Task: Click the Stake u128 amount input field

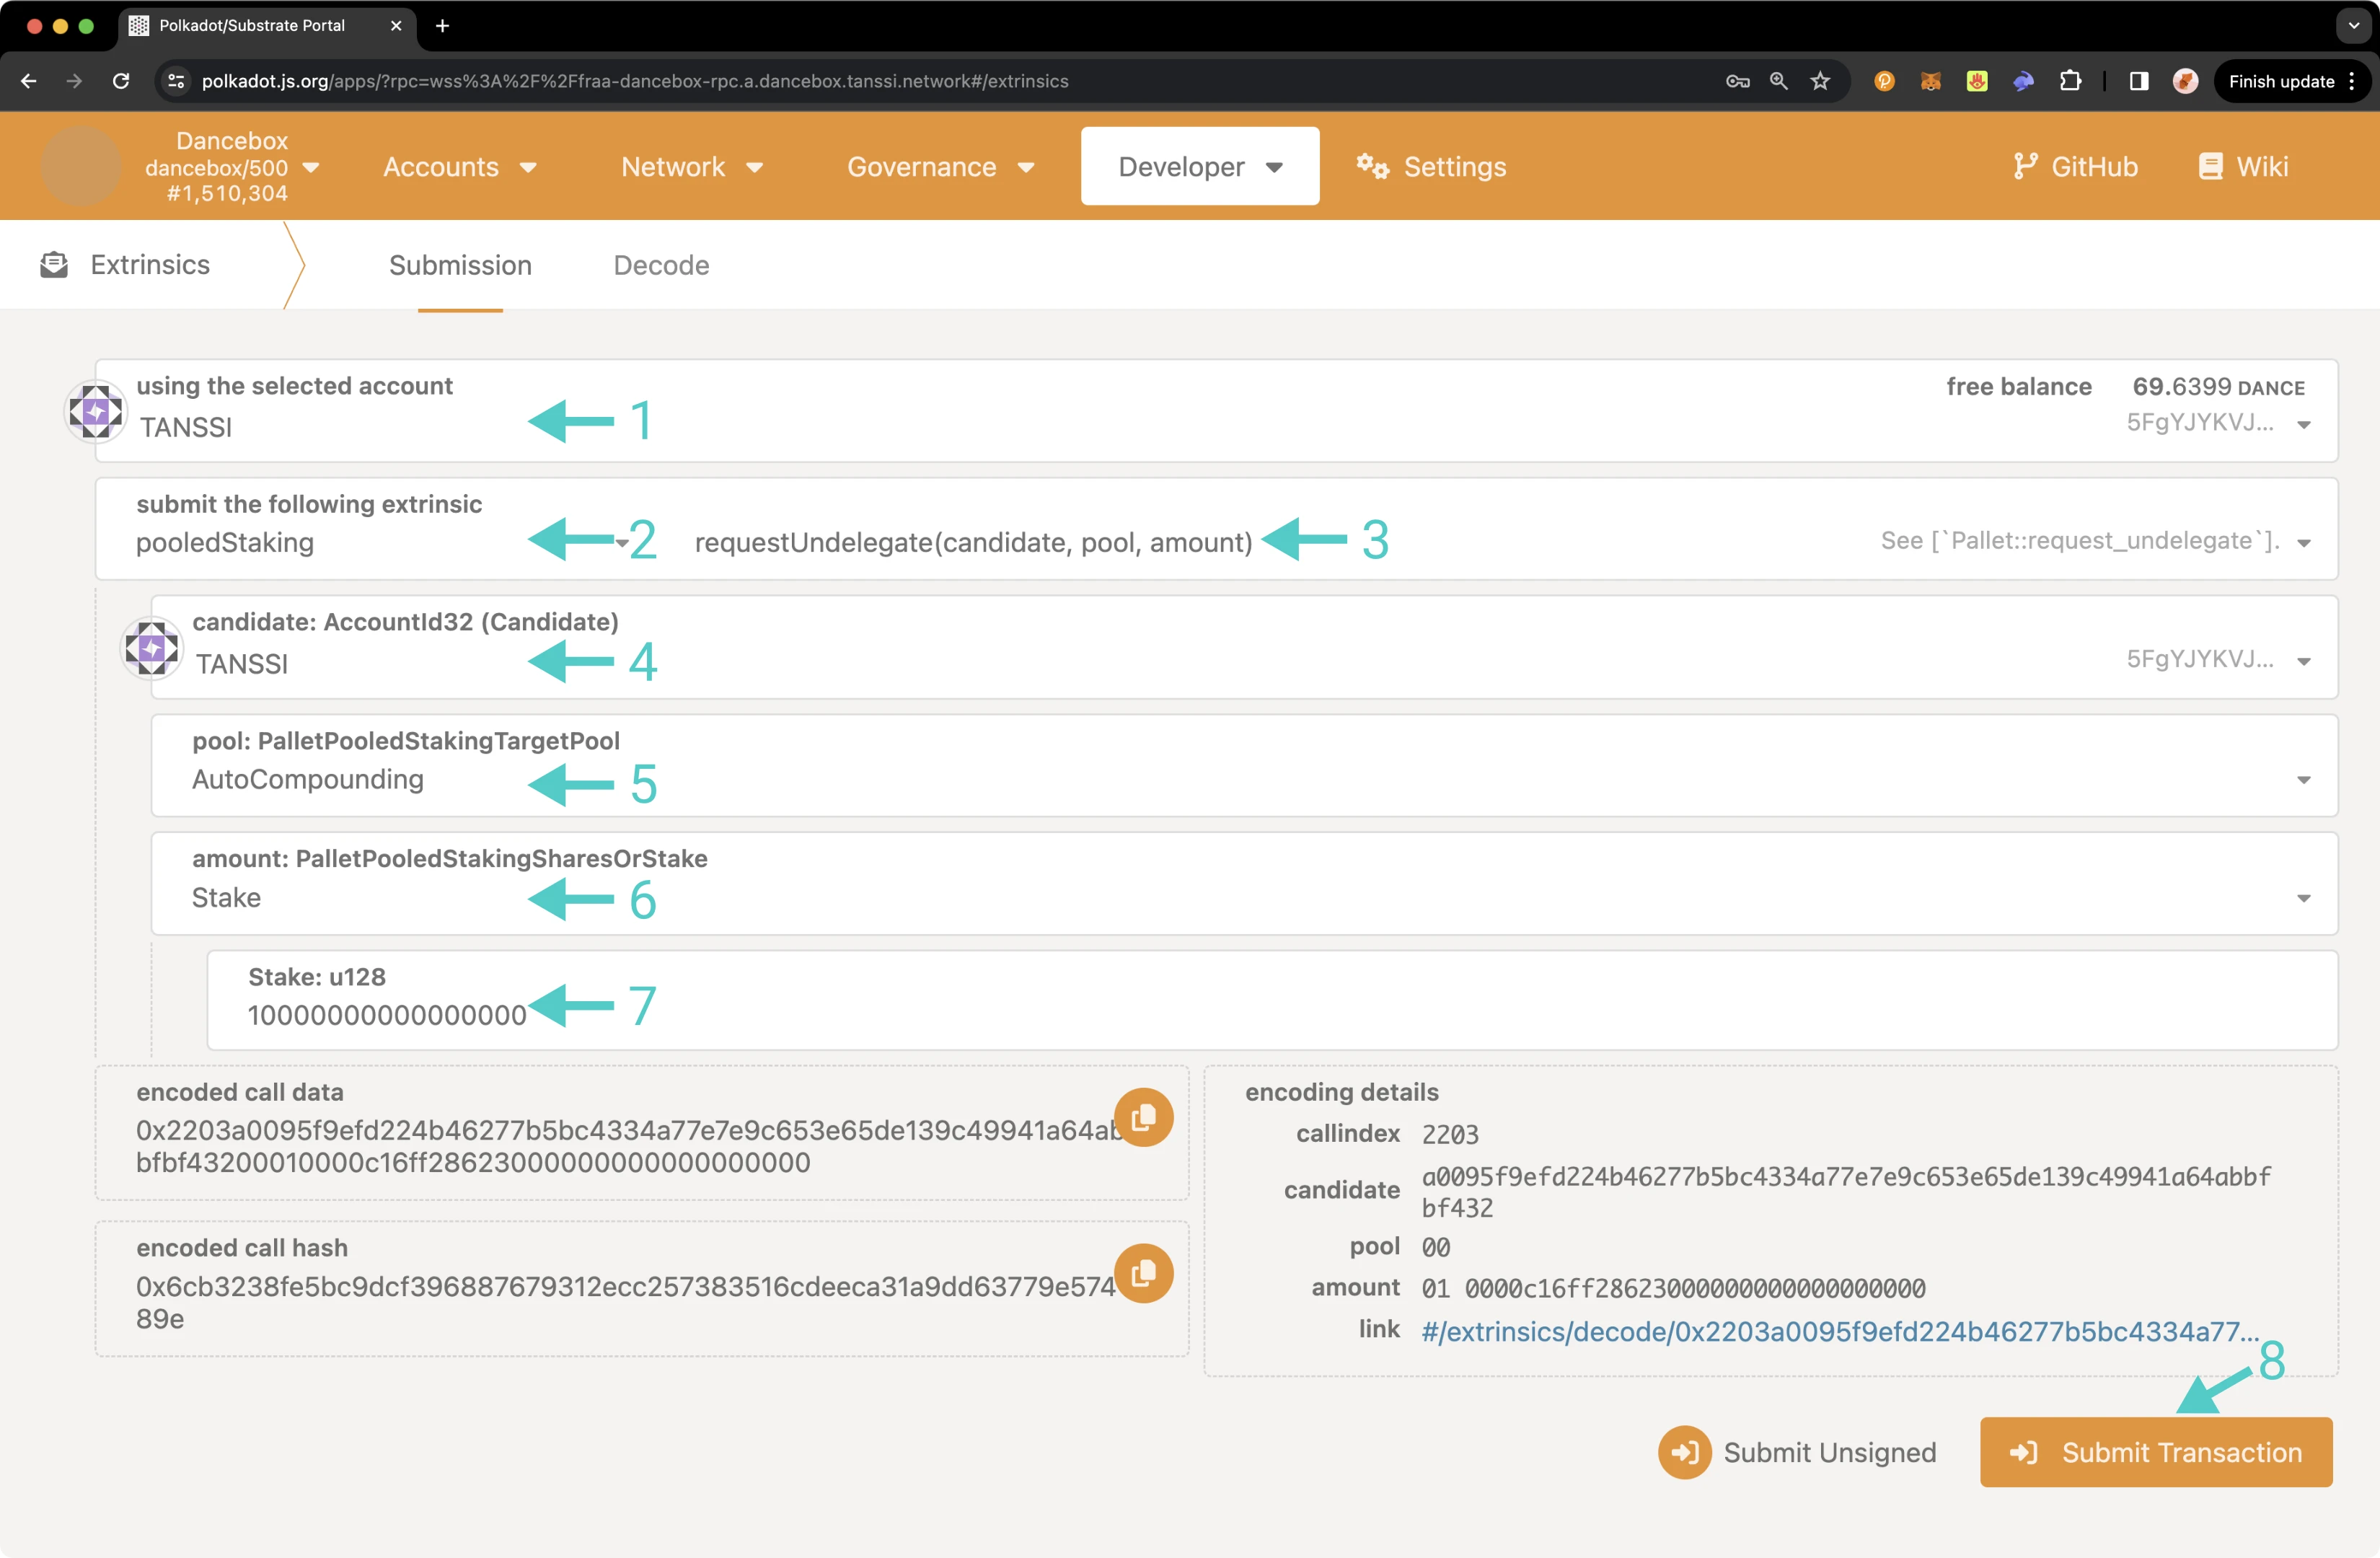Action: pos(1272,1000)
